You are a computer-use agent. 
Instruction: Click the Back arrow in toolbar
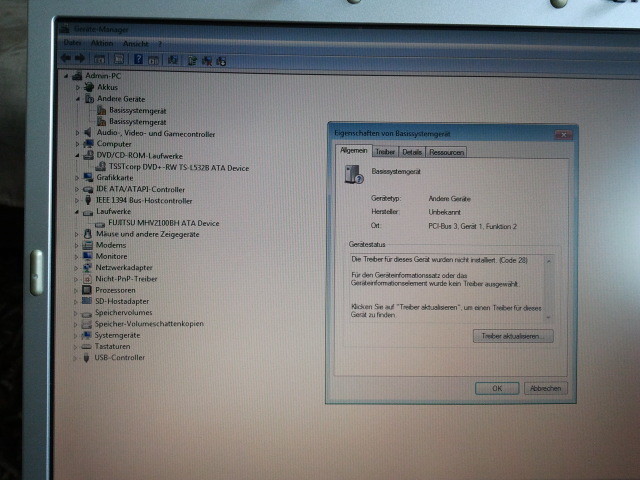point(66,58)
